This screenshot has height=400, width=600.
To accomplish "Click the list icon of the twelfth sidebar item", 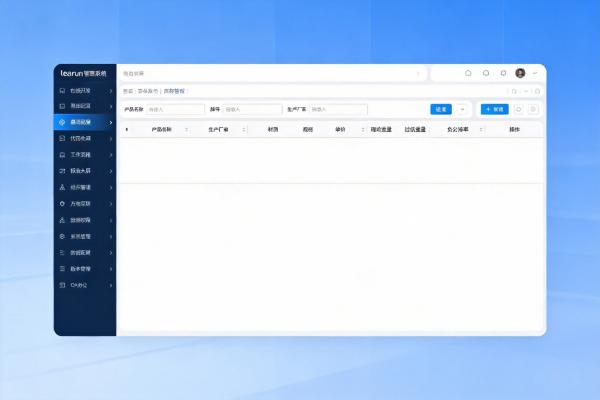I will (x=62, y=269).
